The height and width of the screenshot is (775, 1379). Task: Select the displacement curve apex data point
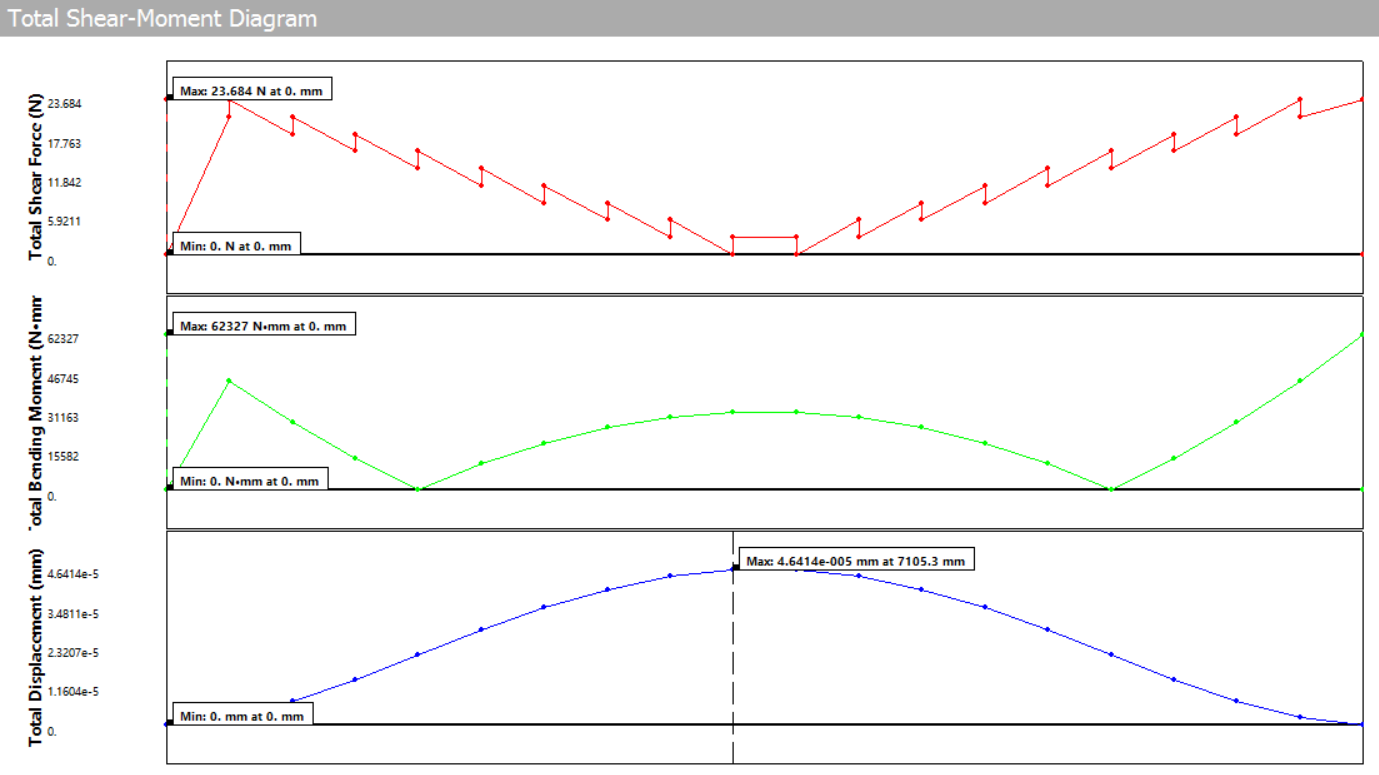tap(733, 569)
